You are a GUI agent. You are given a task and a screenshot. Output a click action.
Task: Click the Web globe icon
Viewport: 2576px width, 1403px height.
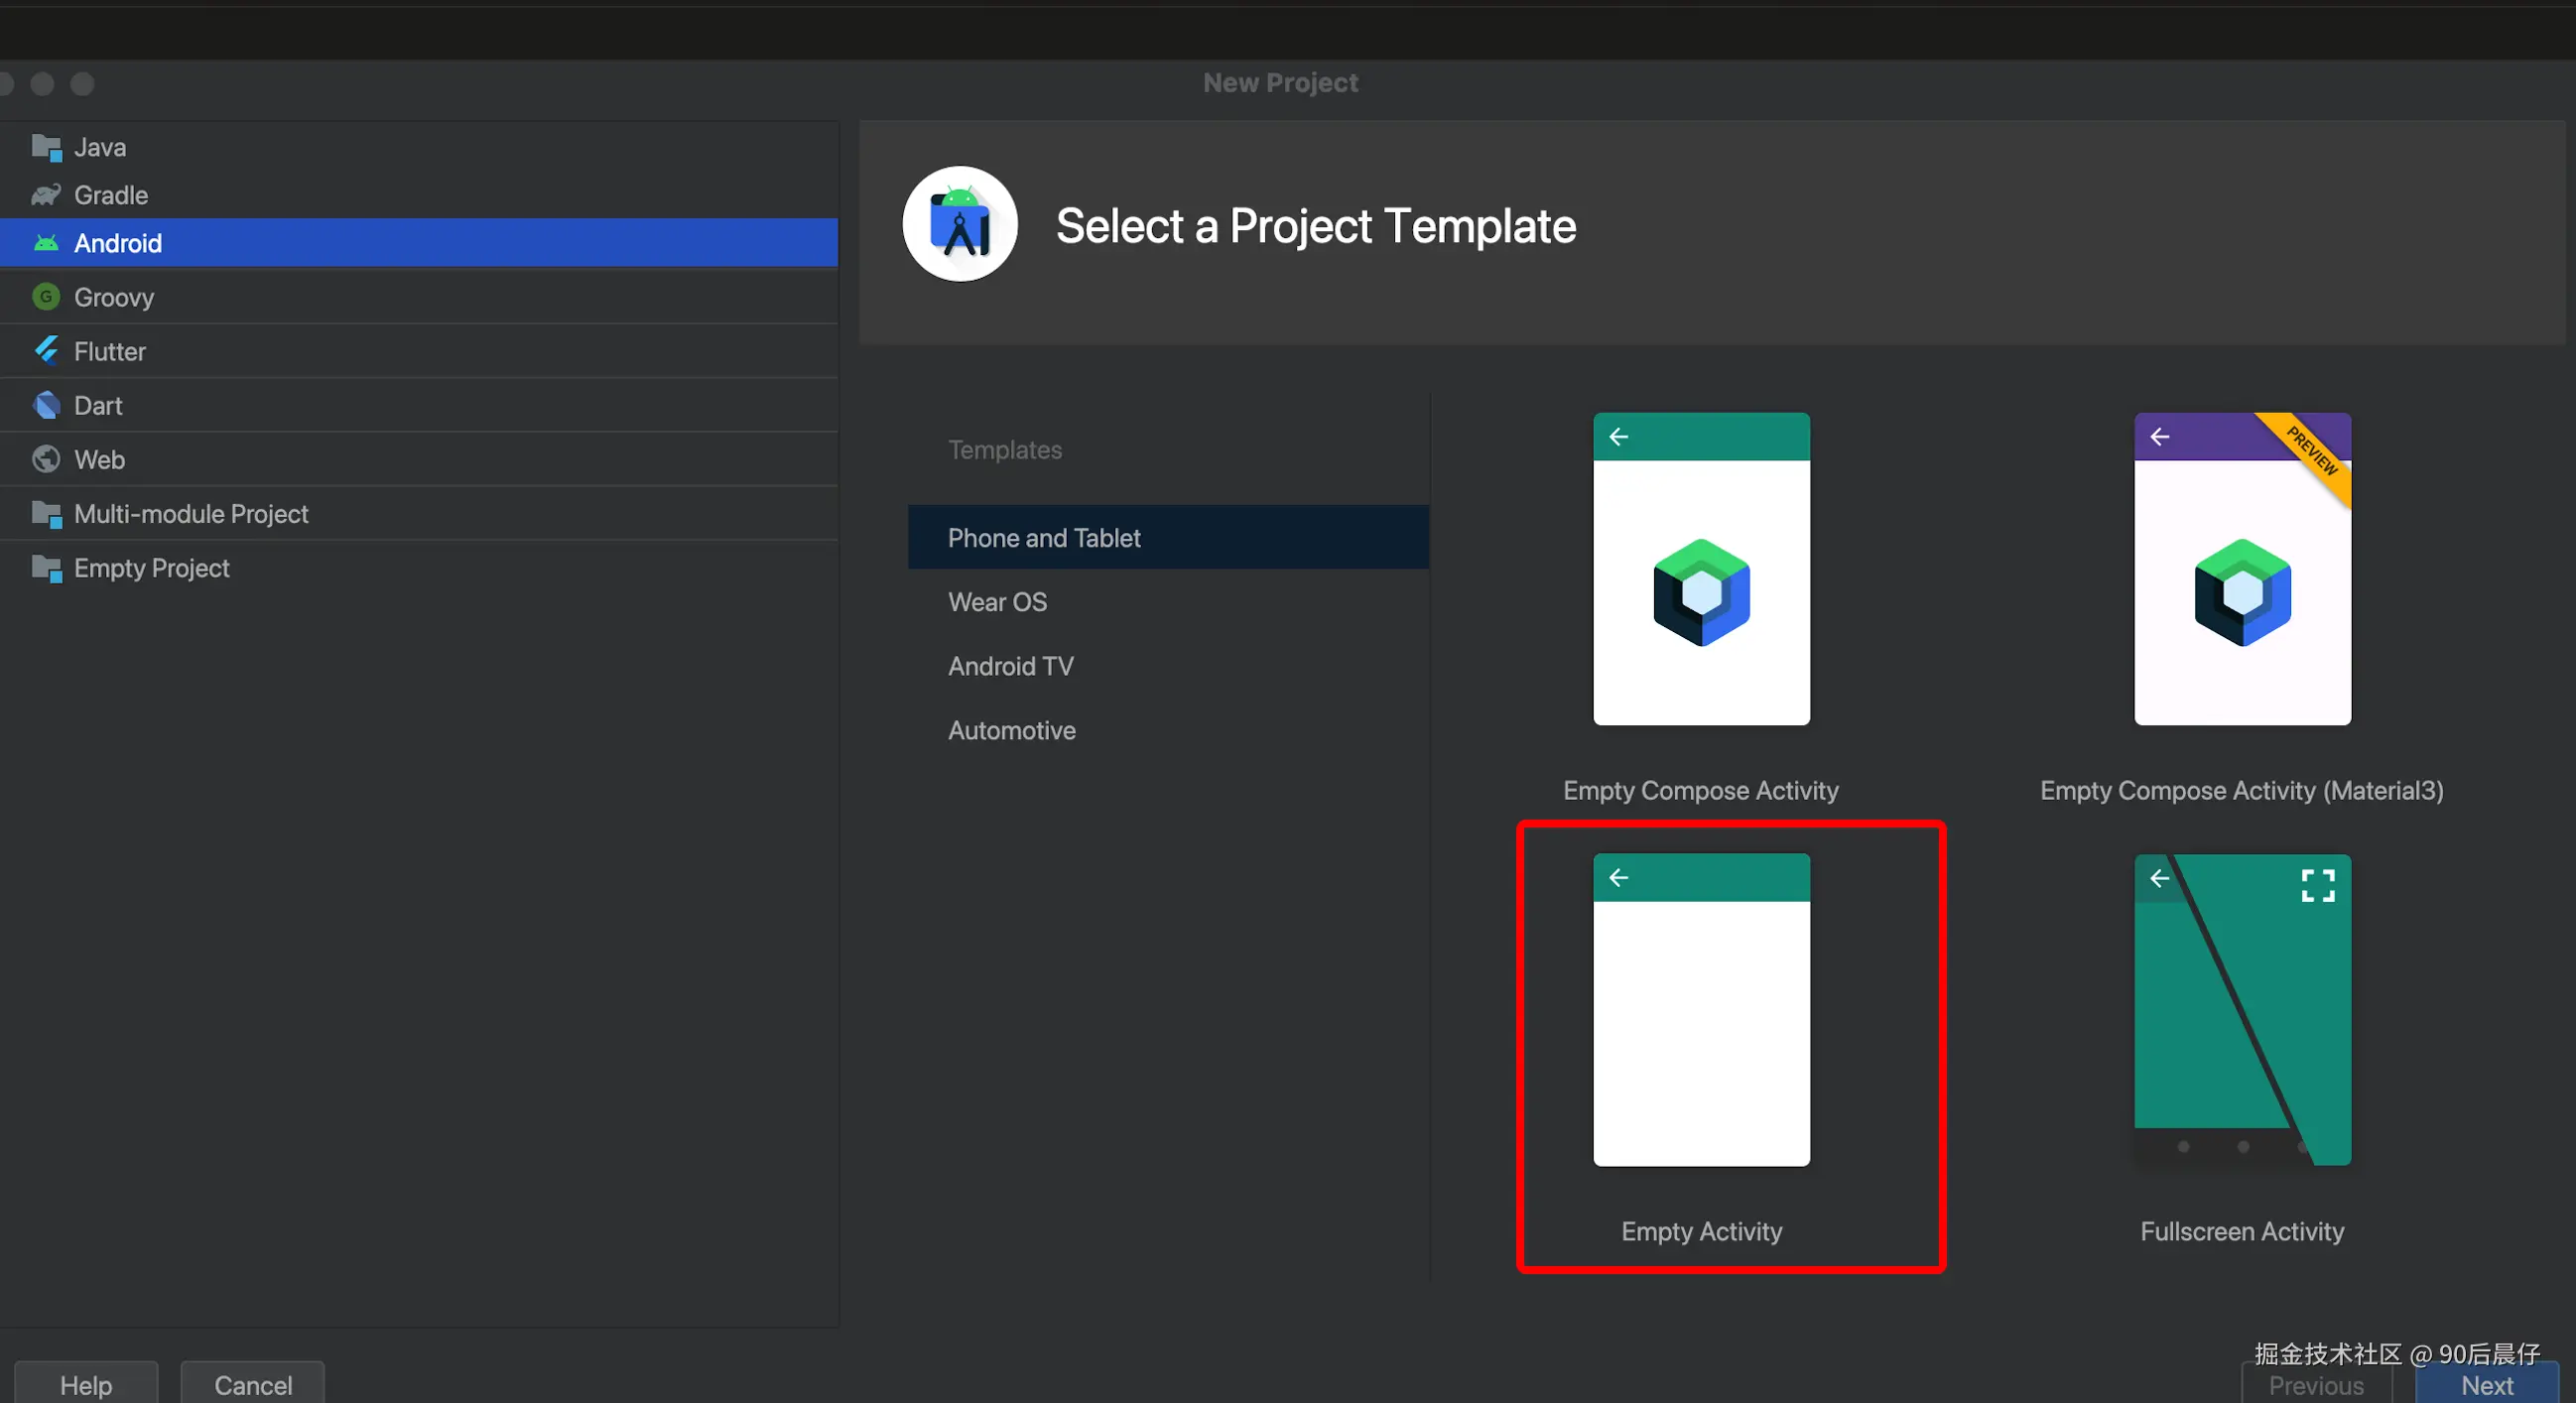pos(46,459)
